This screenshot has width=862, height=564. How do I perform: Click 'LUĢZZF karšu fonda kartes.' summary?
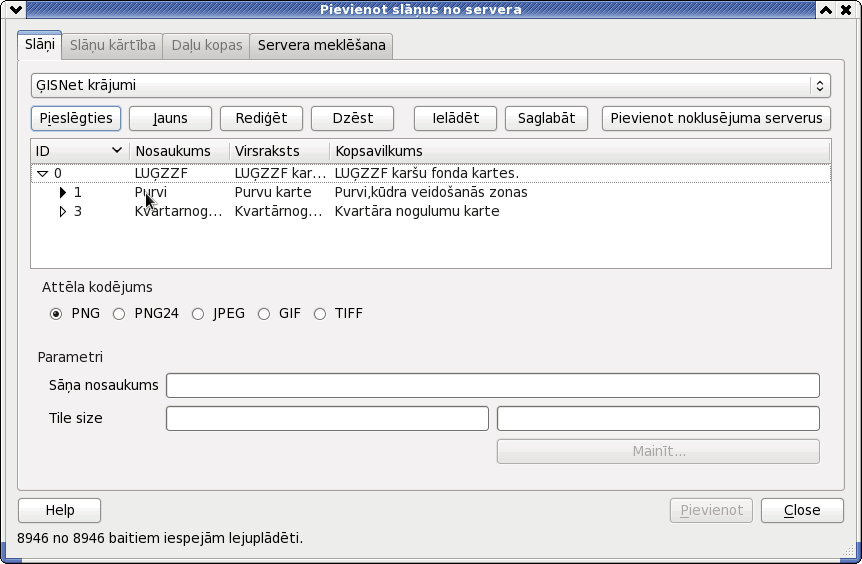point(427,174)
